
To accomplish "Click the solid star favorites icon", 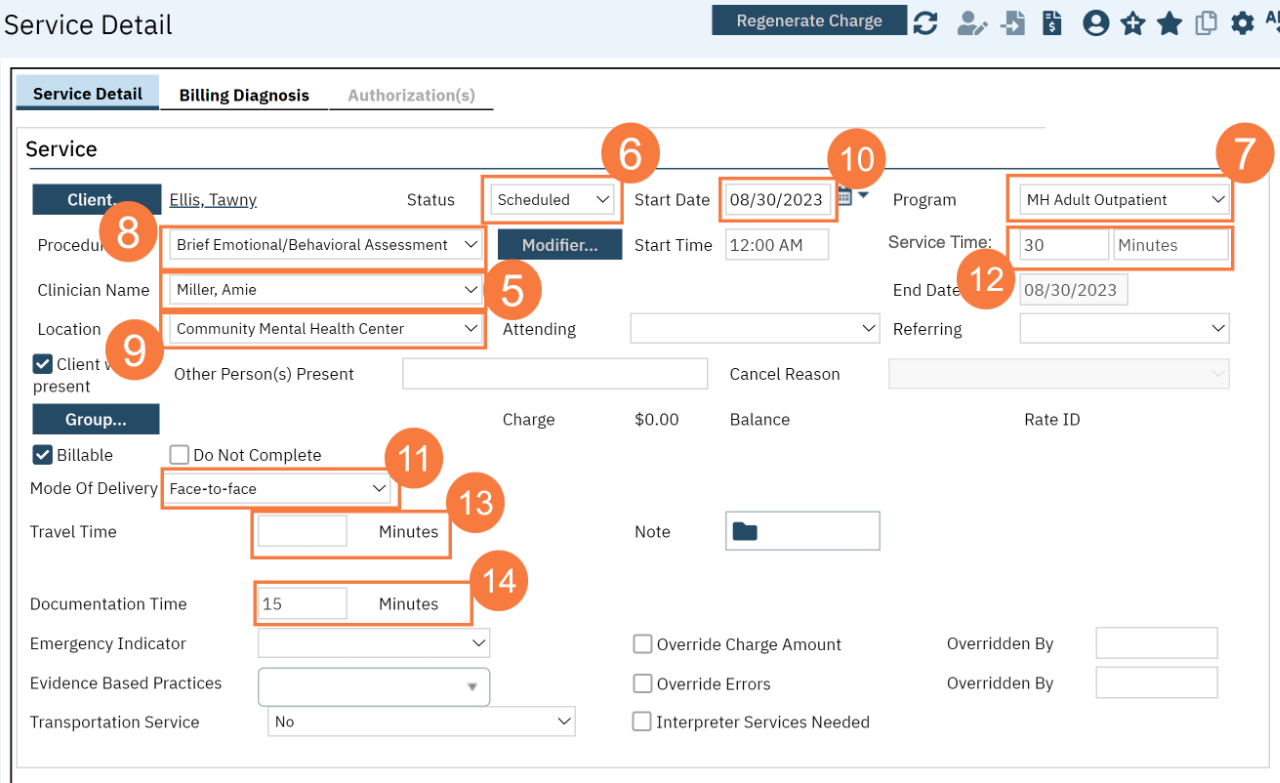I will (x=1169, y=23).
